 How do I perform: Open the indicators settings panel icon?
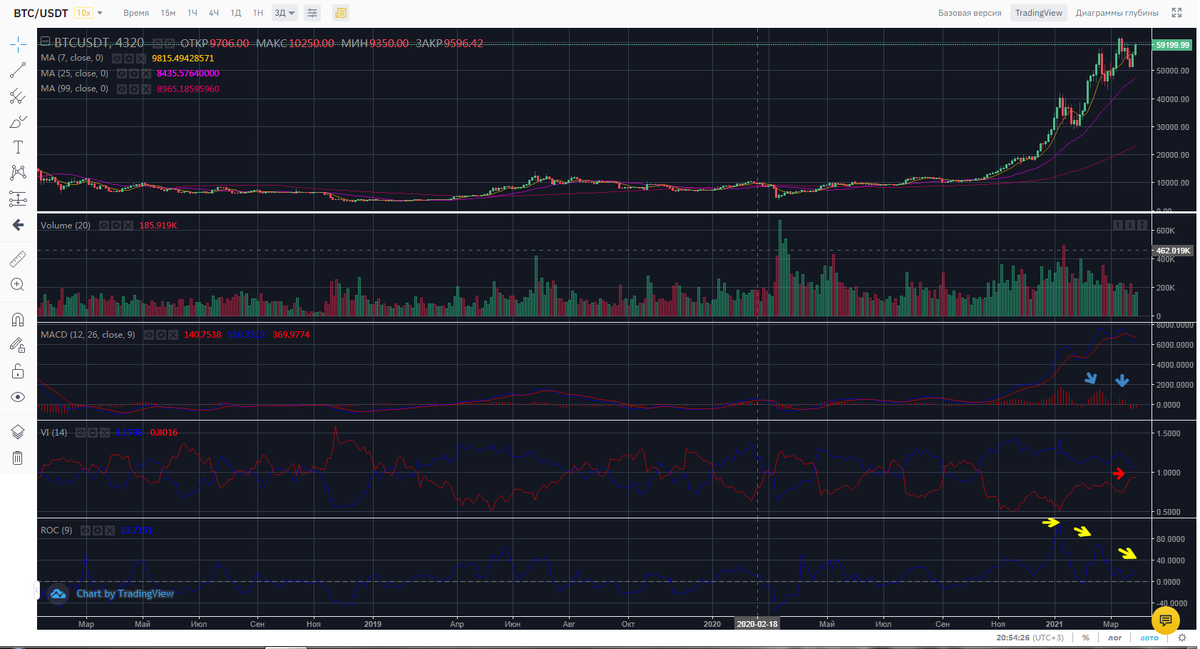click(x=311, y=13)
